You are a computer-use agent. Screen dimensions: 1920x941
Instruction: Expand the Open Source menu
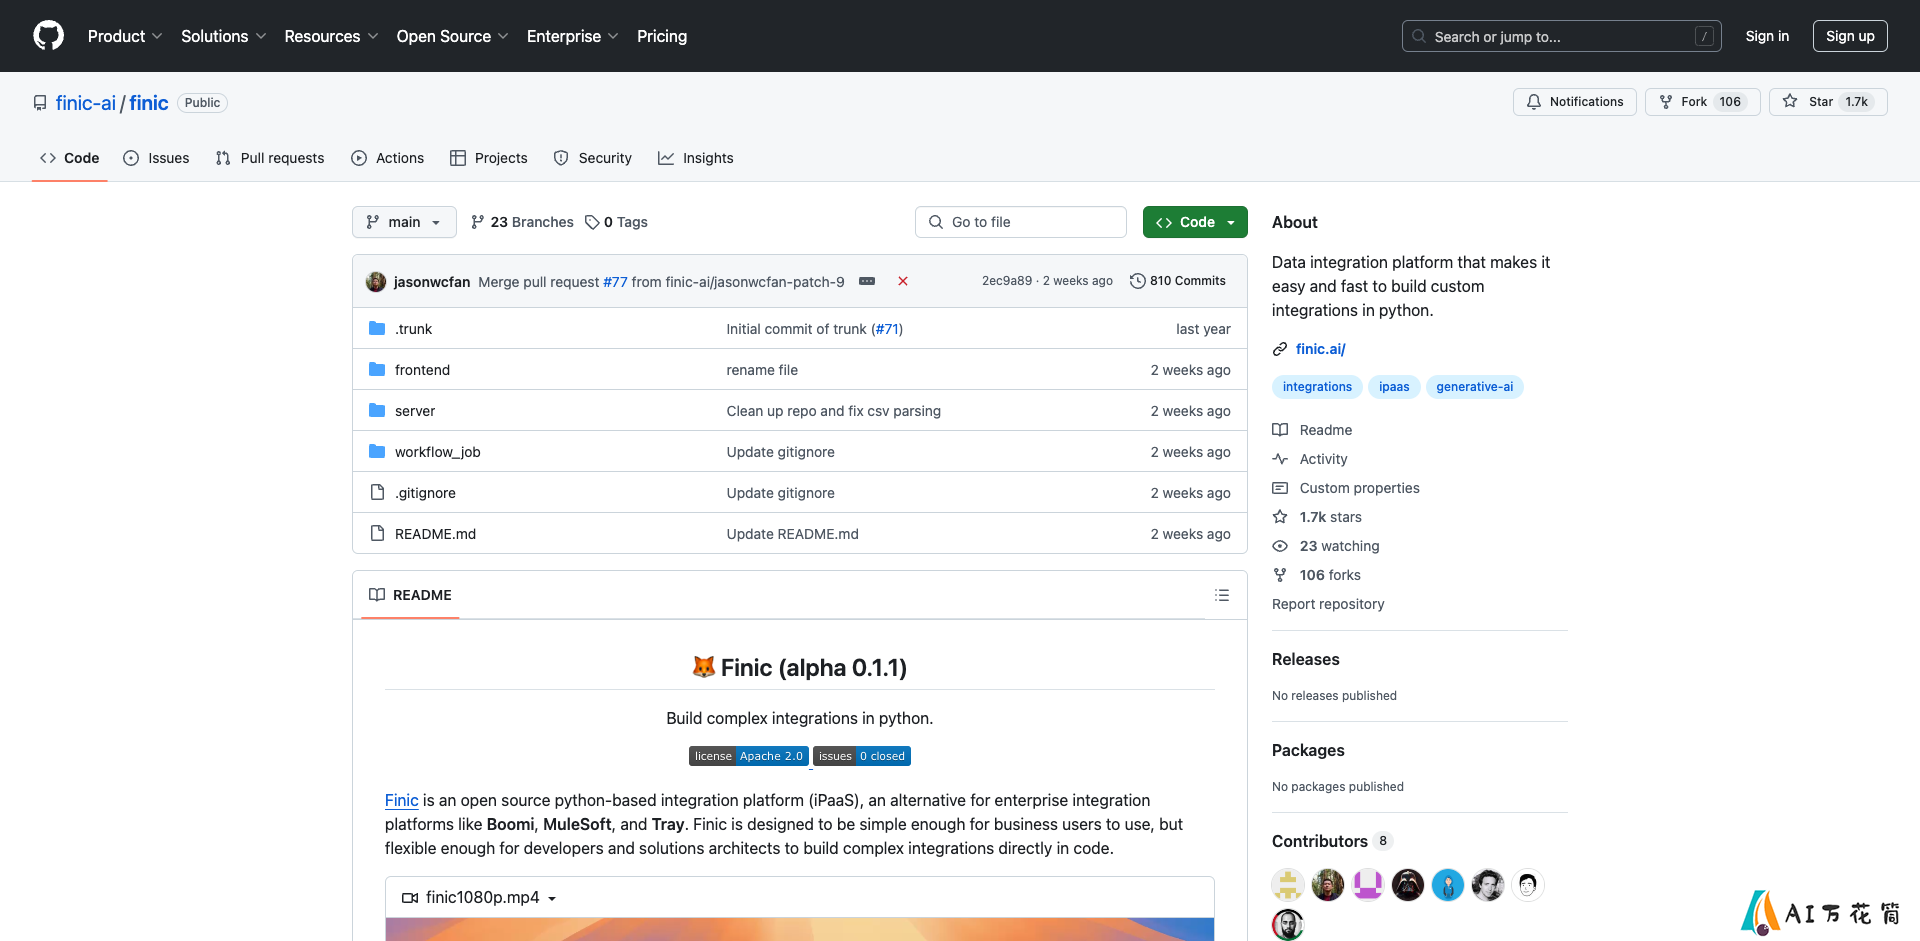[452, 36]
